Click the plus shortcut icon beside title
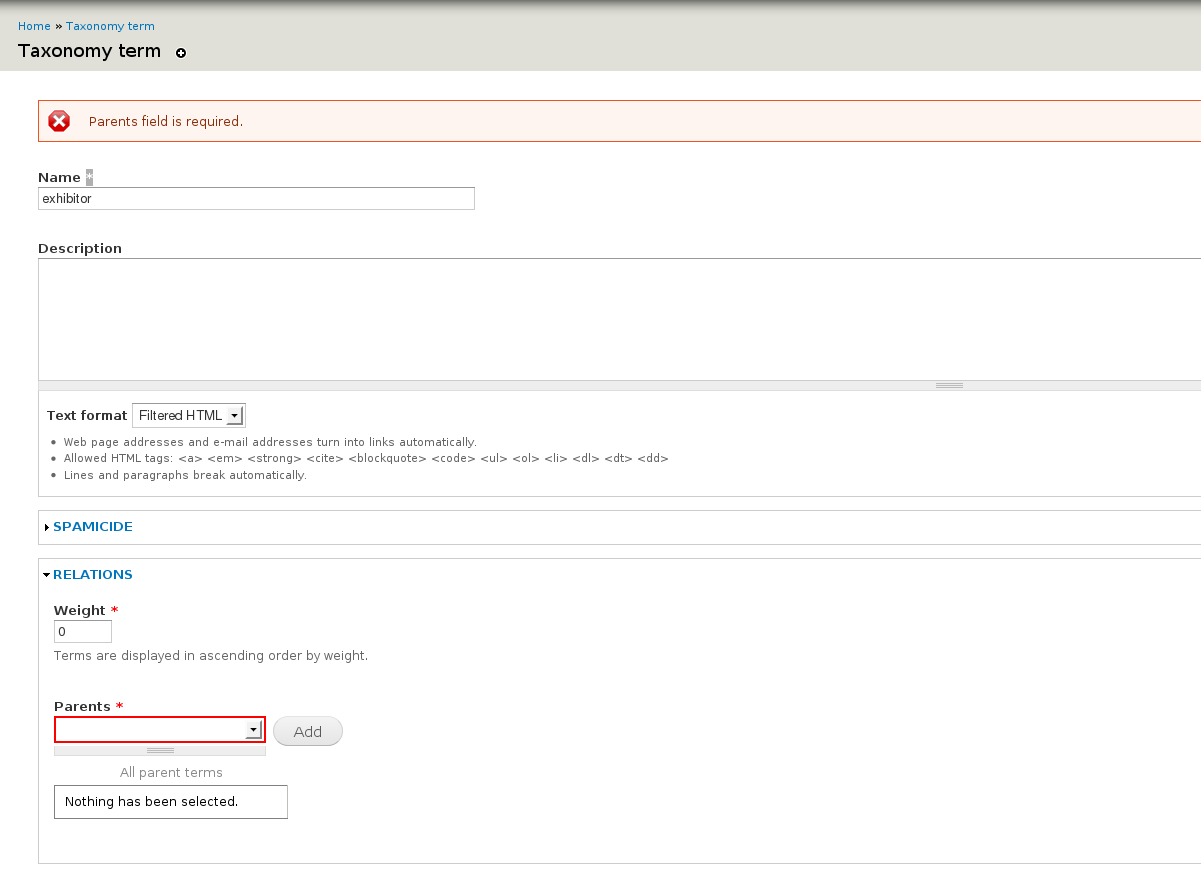The image size is (1201, 873). (x=181, y=53)
